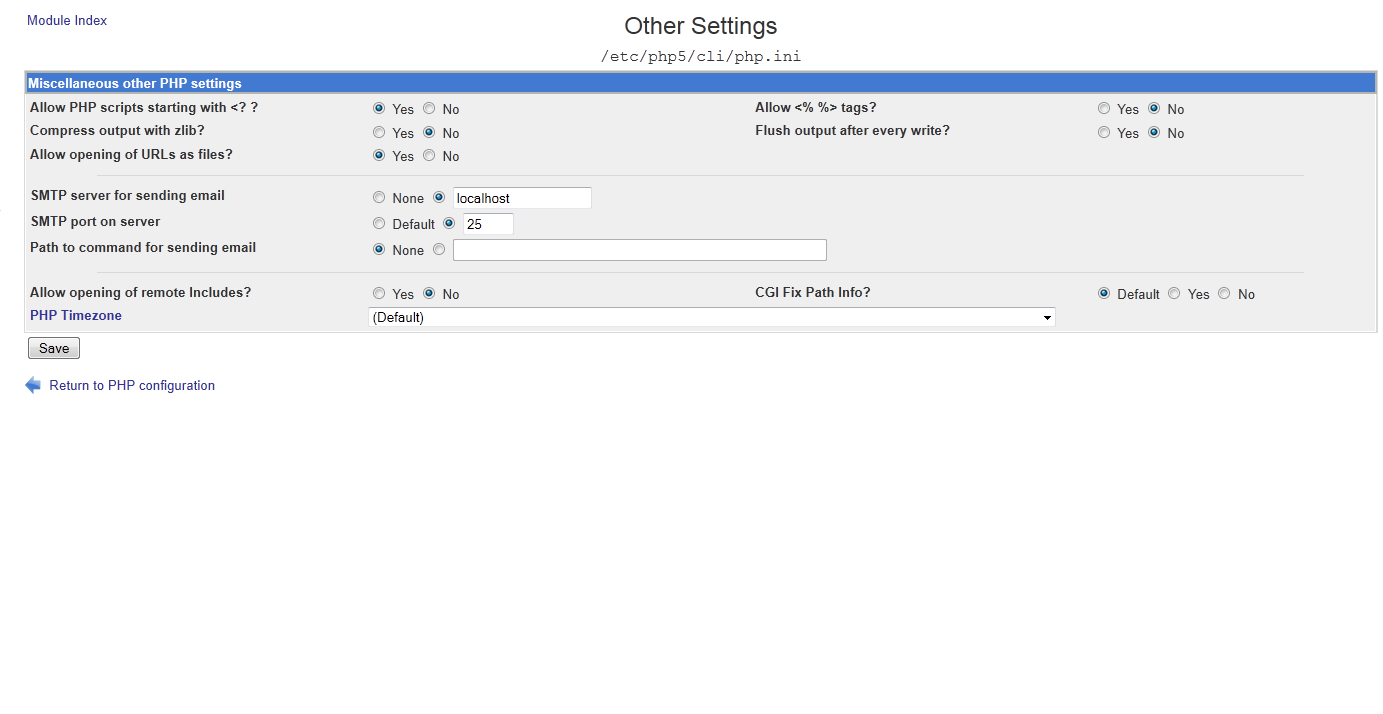Click the SMTP port 25 field

[488, 224]
